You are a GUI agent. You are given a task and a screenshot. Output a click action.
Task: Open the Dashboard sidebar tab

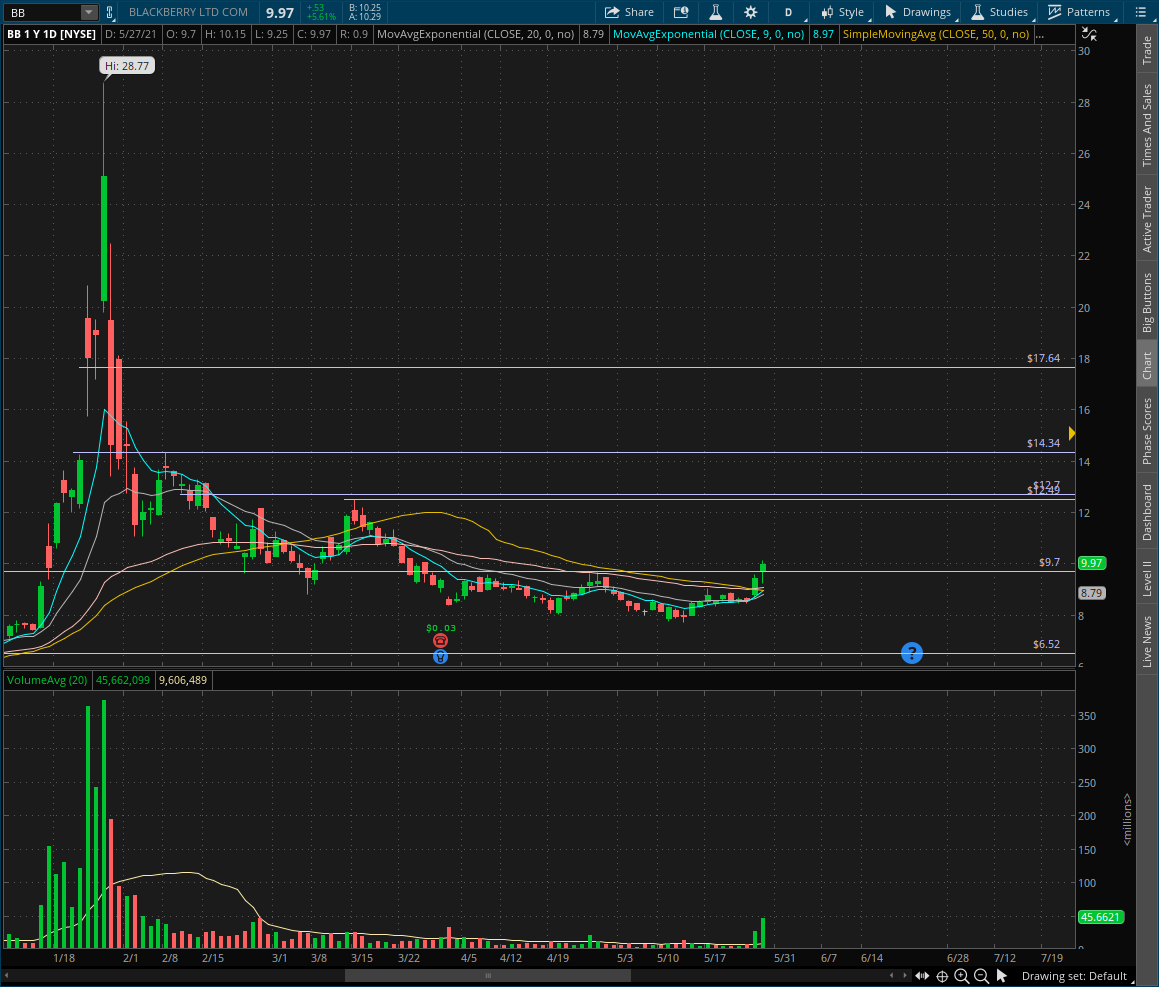pyautogui.click(x=1147, y=512)
